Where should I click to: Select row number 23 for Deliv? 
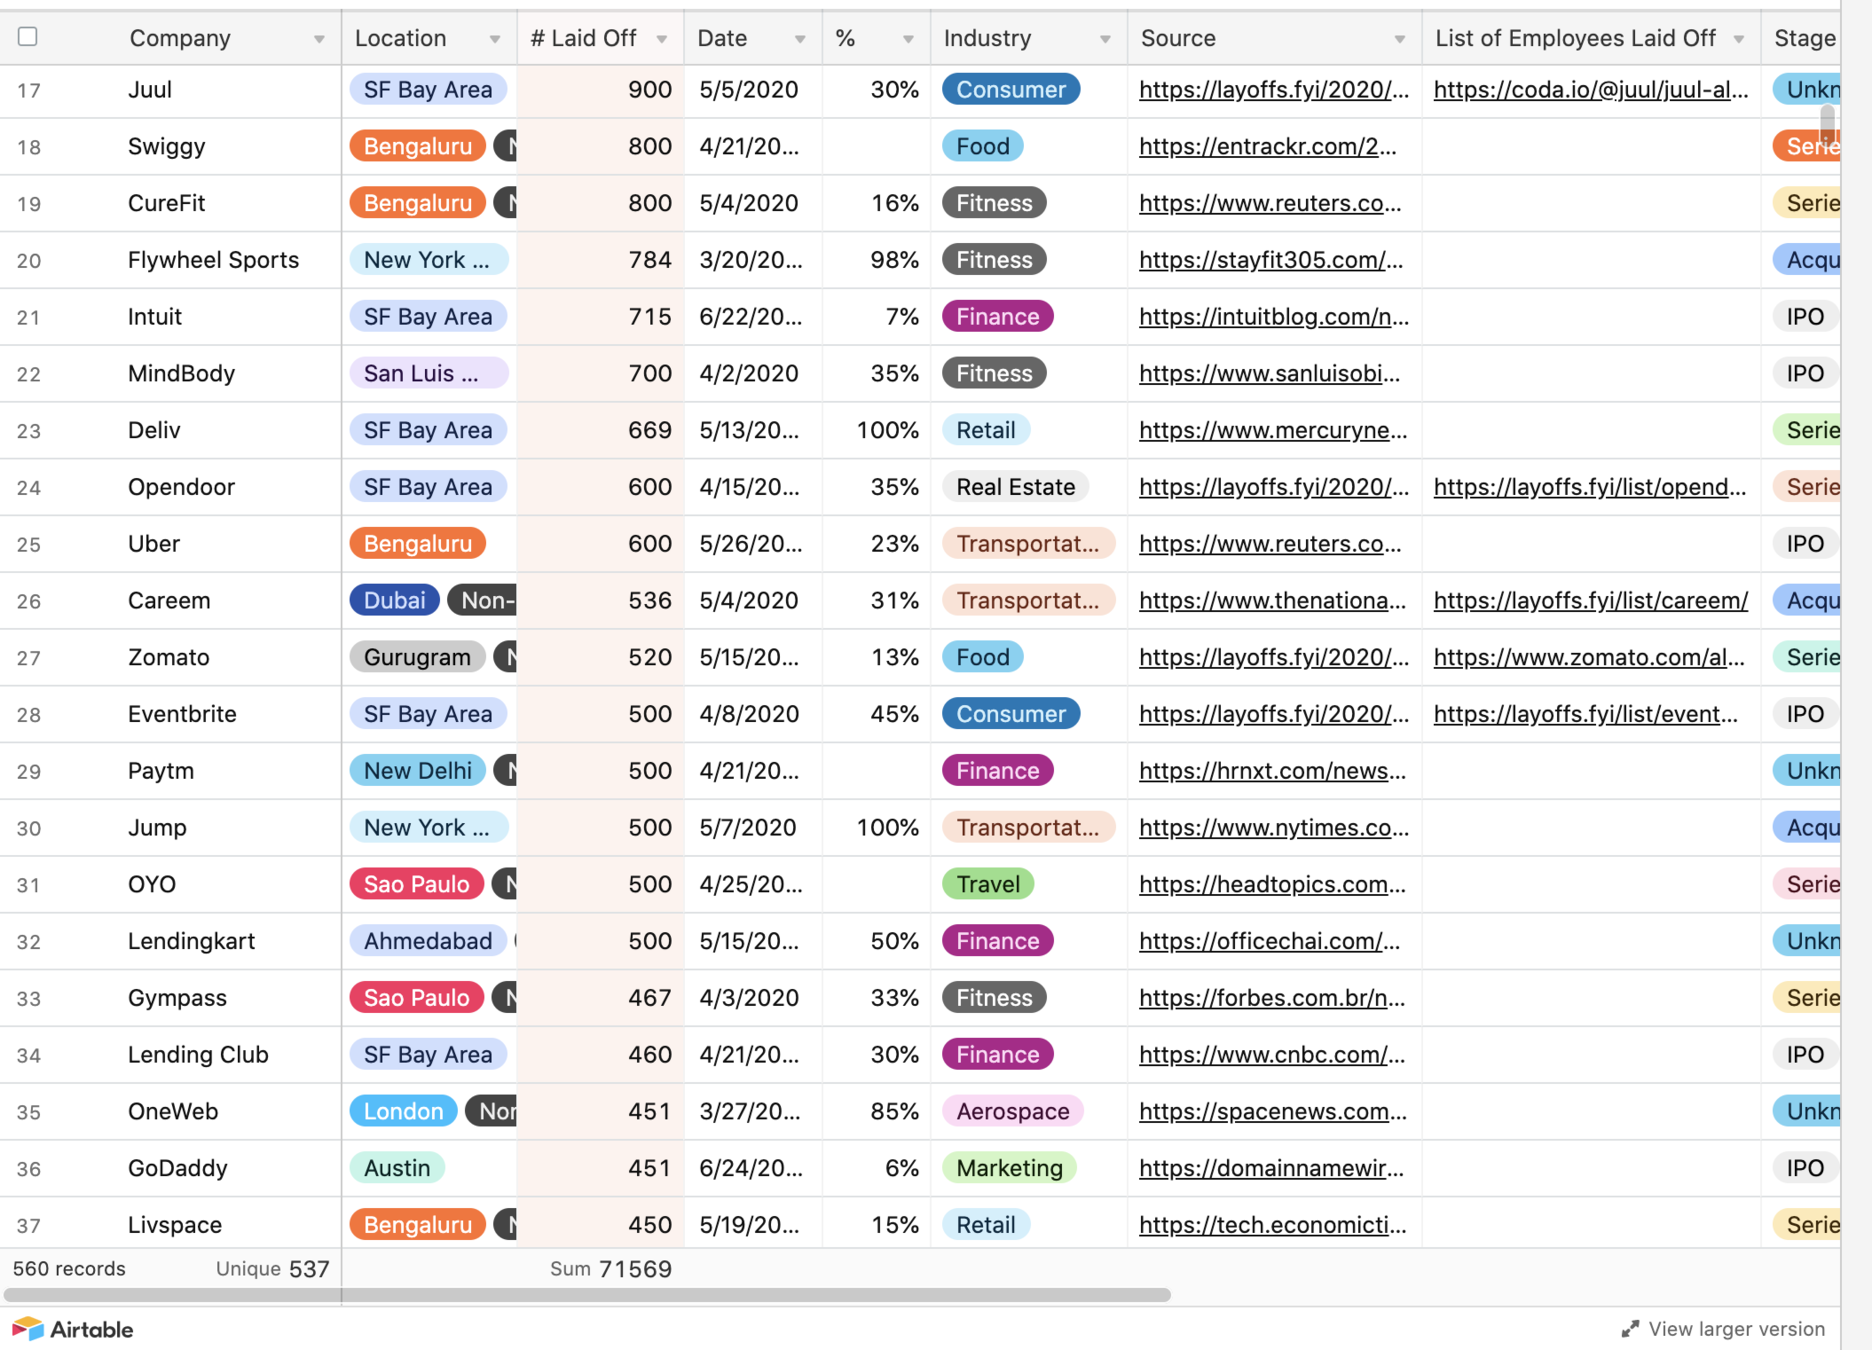click(x=29, y=431)
